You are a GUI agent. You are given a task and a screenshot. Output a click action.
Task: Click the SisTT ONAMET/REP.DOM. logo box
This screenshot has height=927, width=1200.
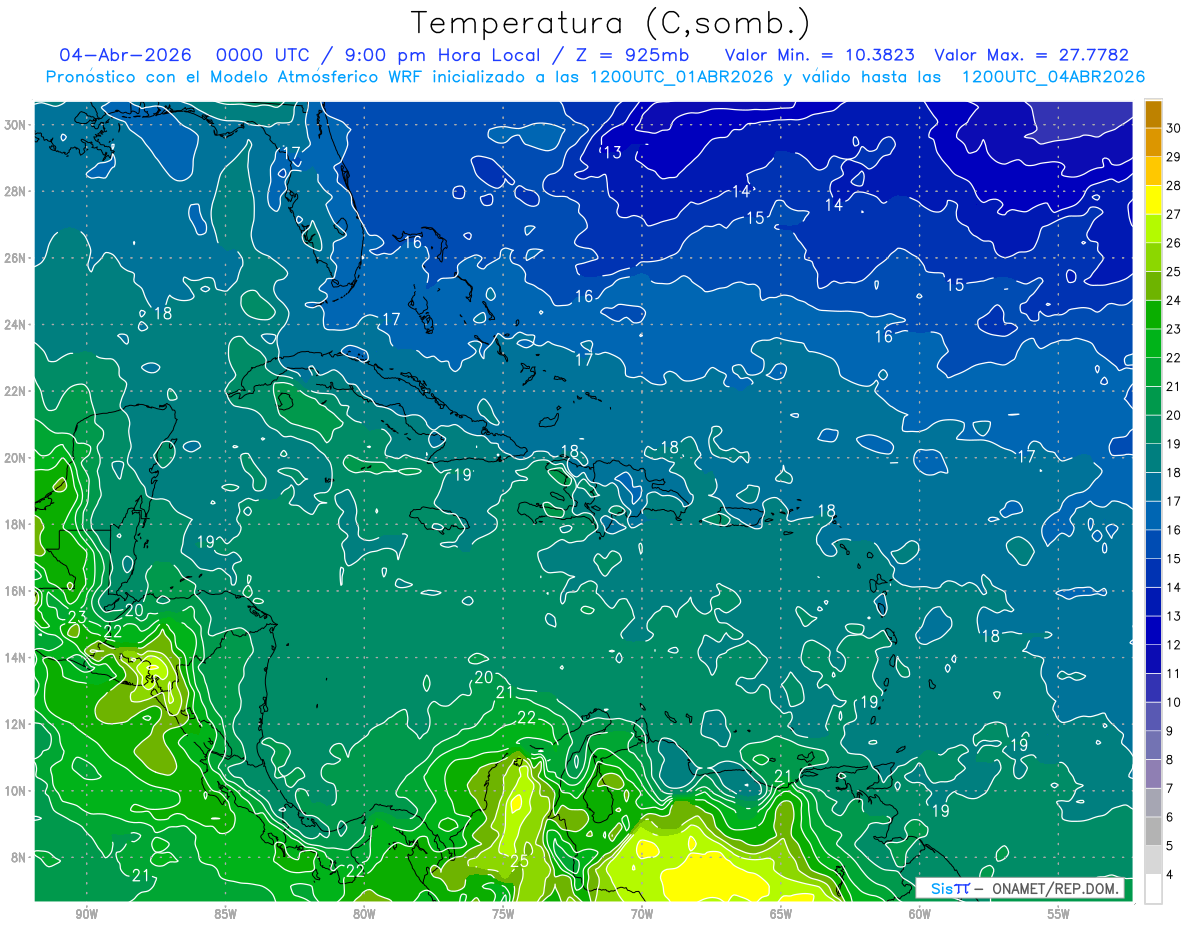(1020, 888)
